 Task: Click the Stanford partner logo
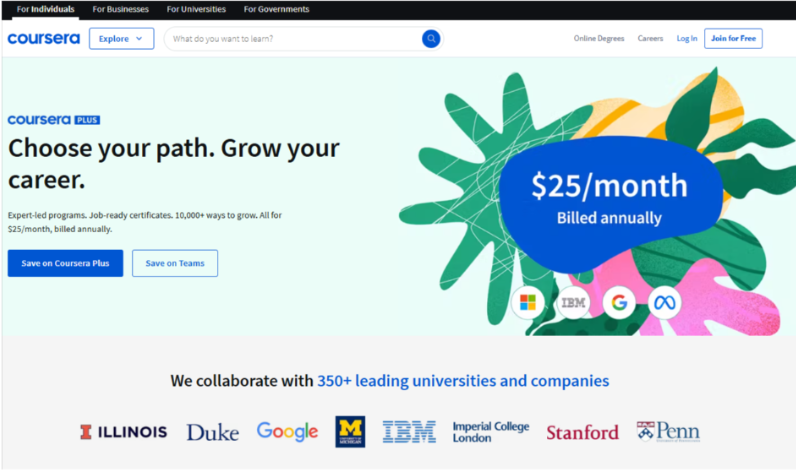[582, 432]
